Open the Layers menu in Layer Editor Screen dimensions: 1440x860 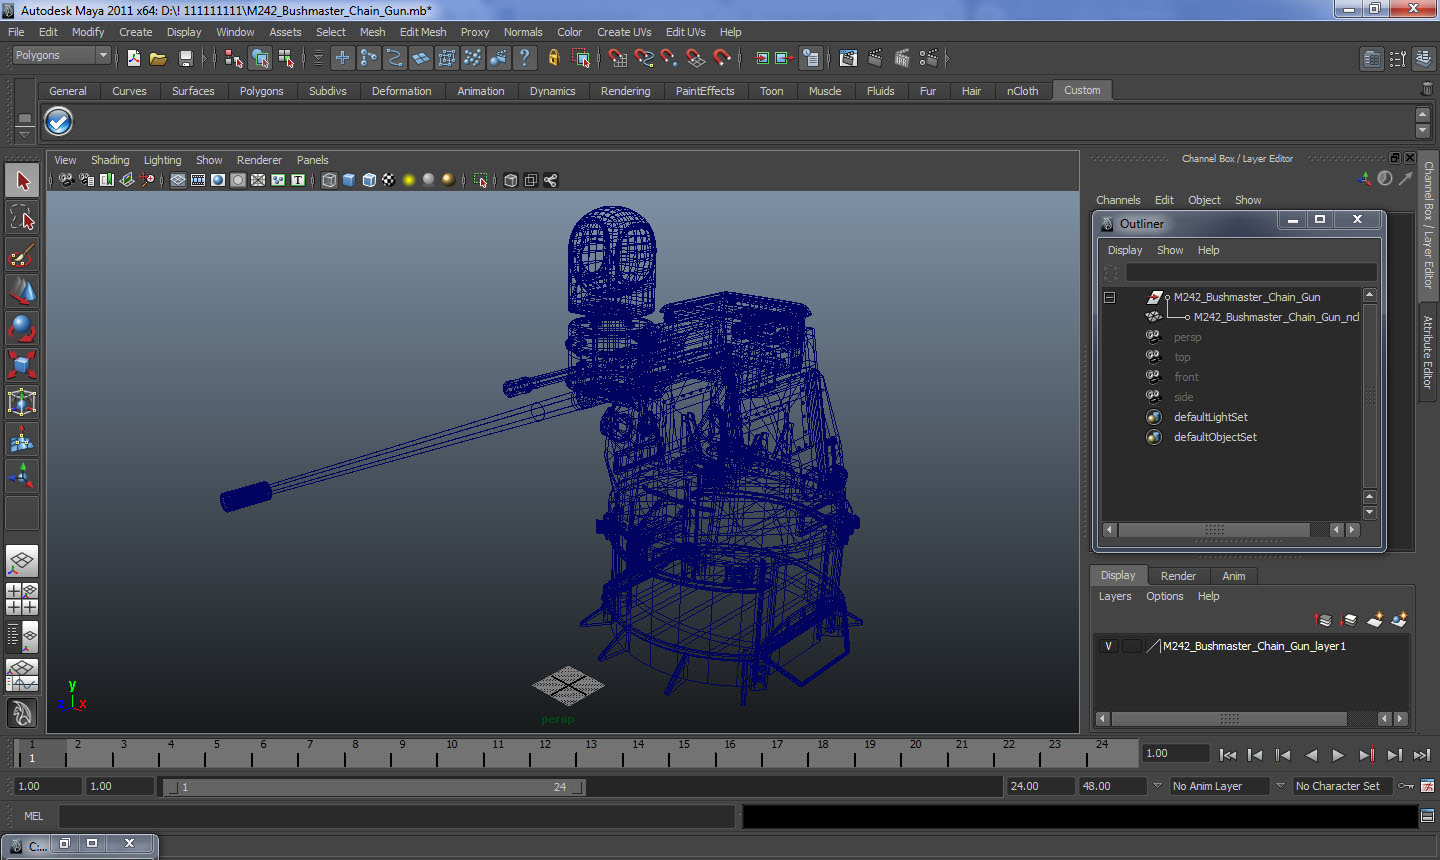tap(1115, 597)
